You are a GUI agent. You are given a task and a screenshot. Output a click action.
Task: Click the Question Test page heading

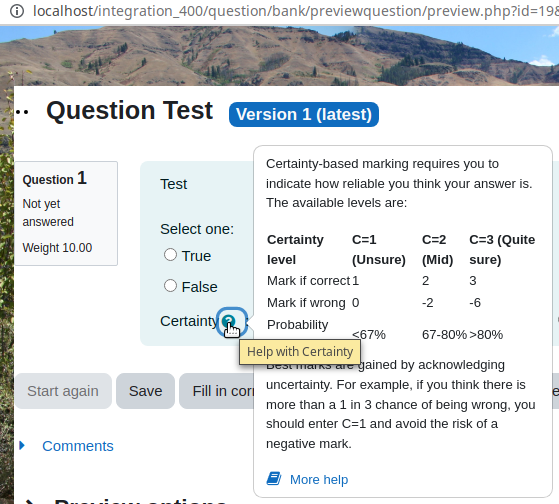pyautogui.click(x=130, y=110)
